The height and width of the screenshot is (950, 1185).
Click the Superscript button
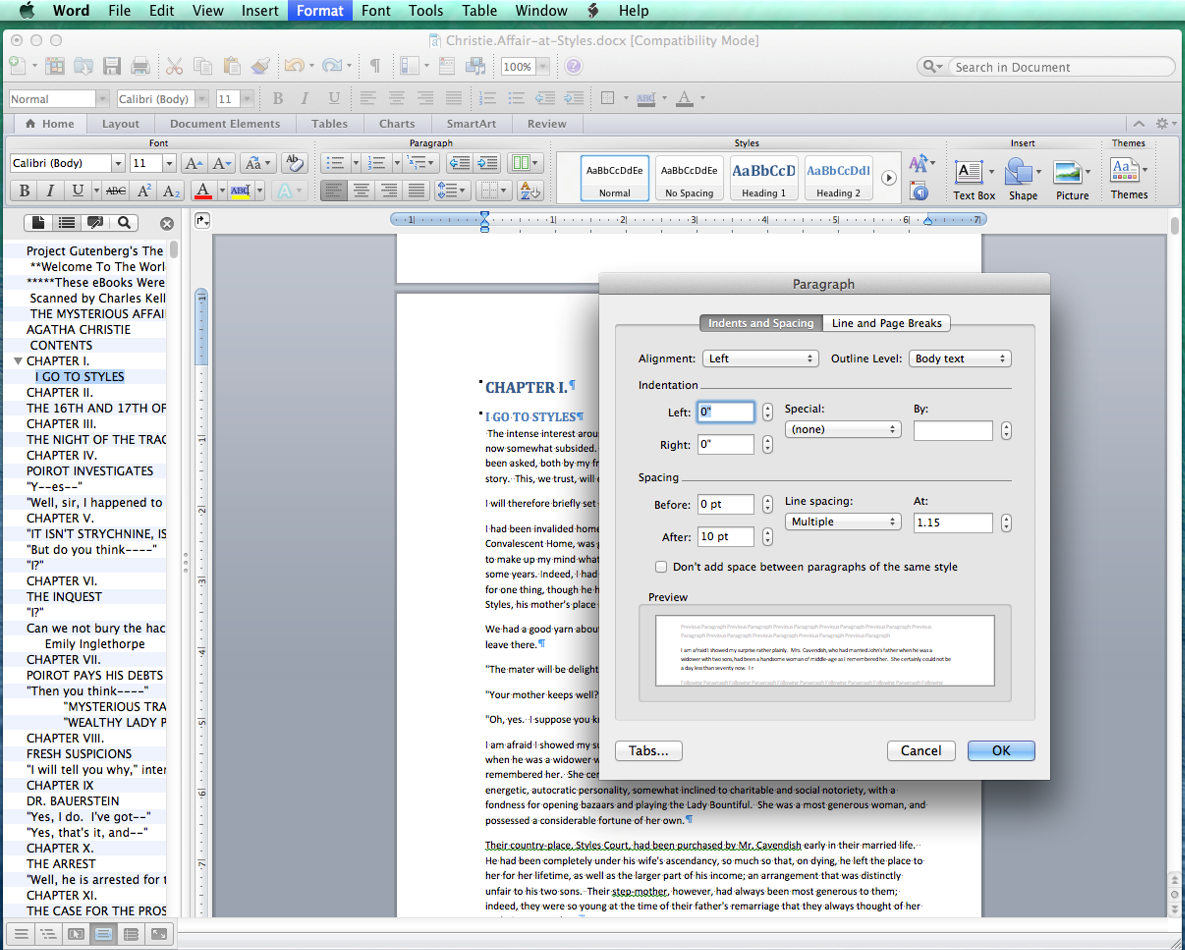[145, 191]
